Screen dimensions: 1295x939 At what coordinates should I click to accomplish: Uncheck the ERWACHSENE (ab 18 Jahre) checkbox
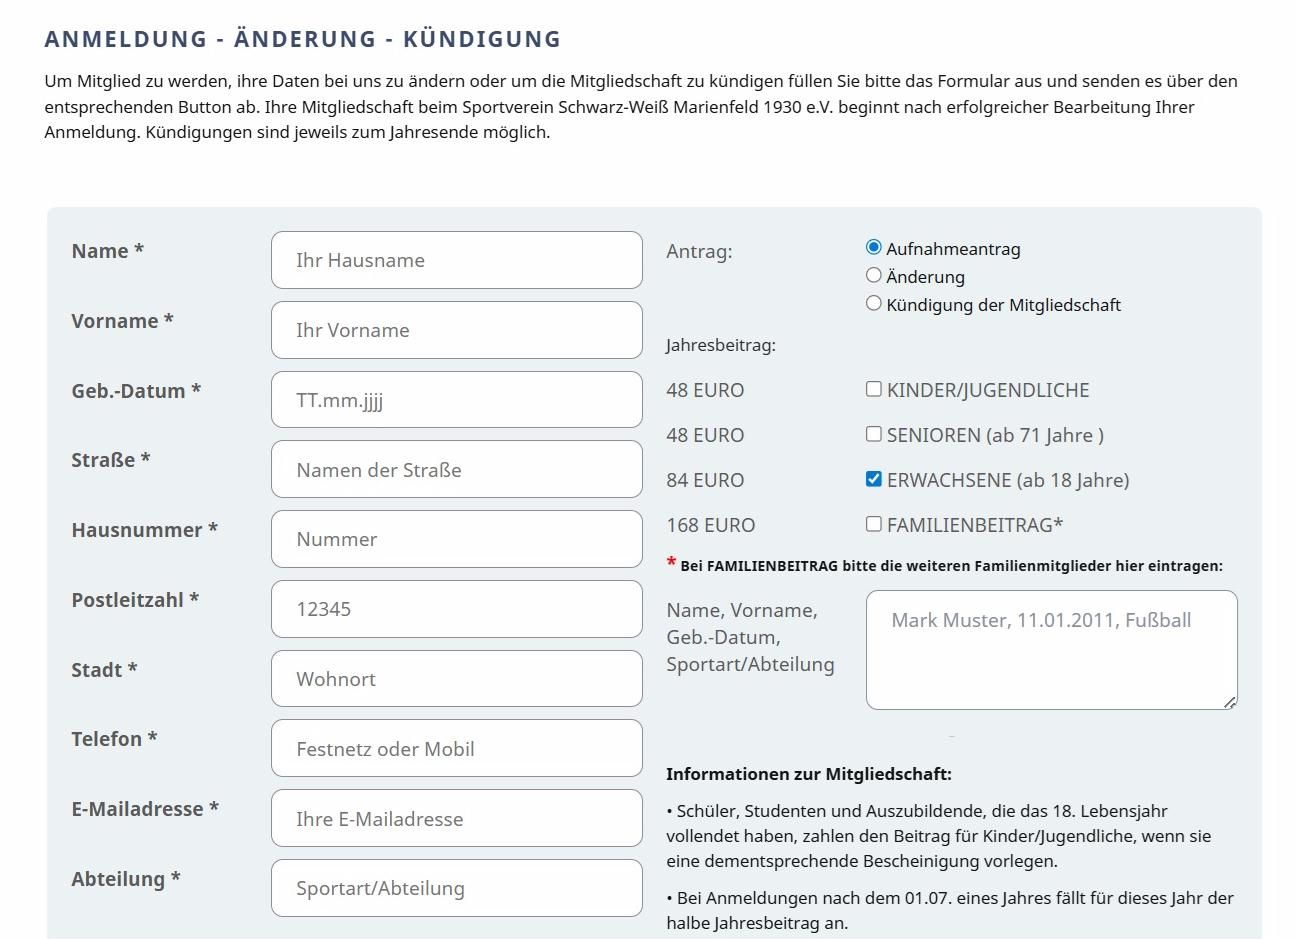point(874,479)
